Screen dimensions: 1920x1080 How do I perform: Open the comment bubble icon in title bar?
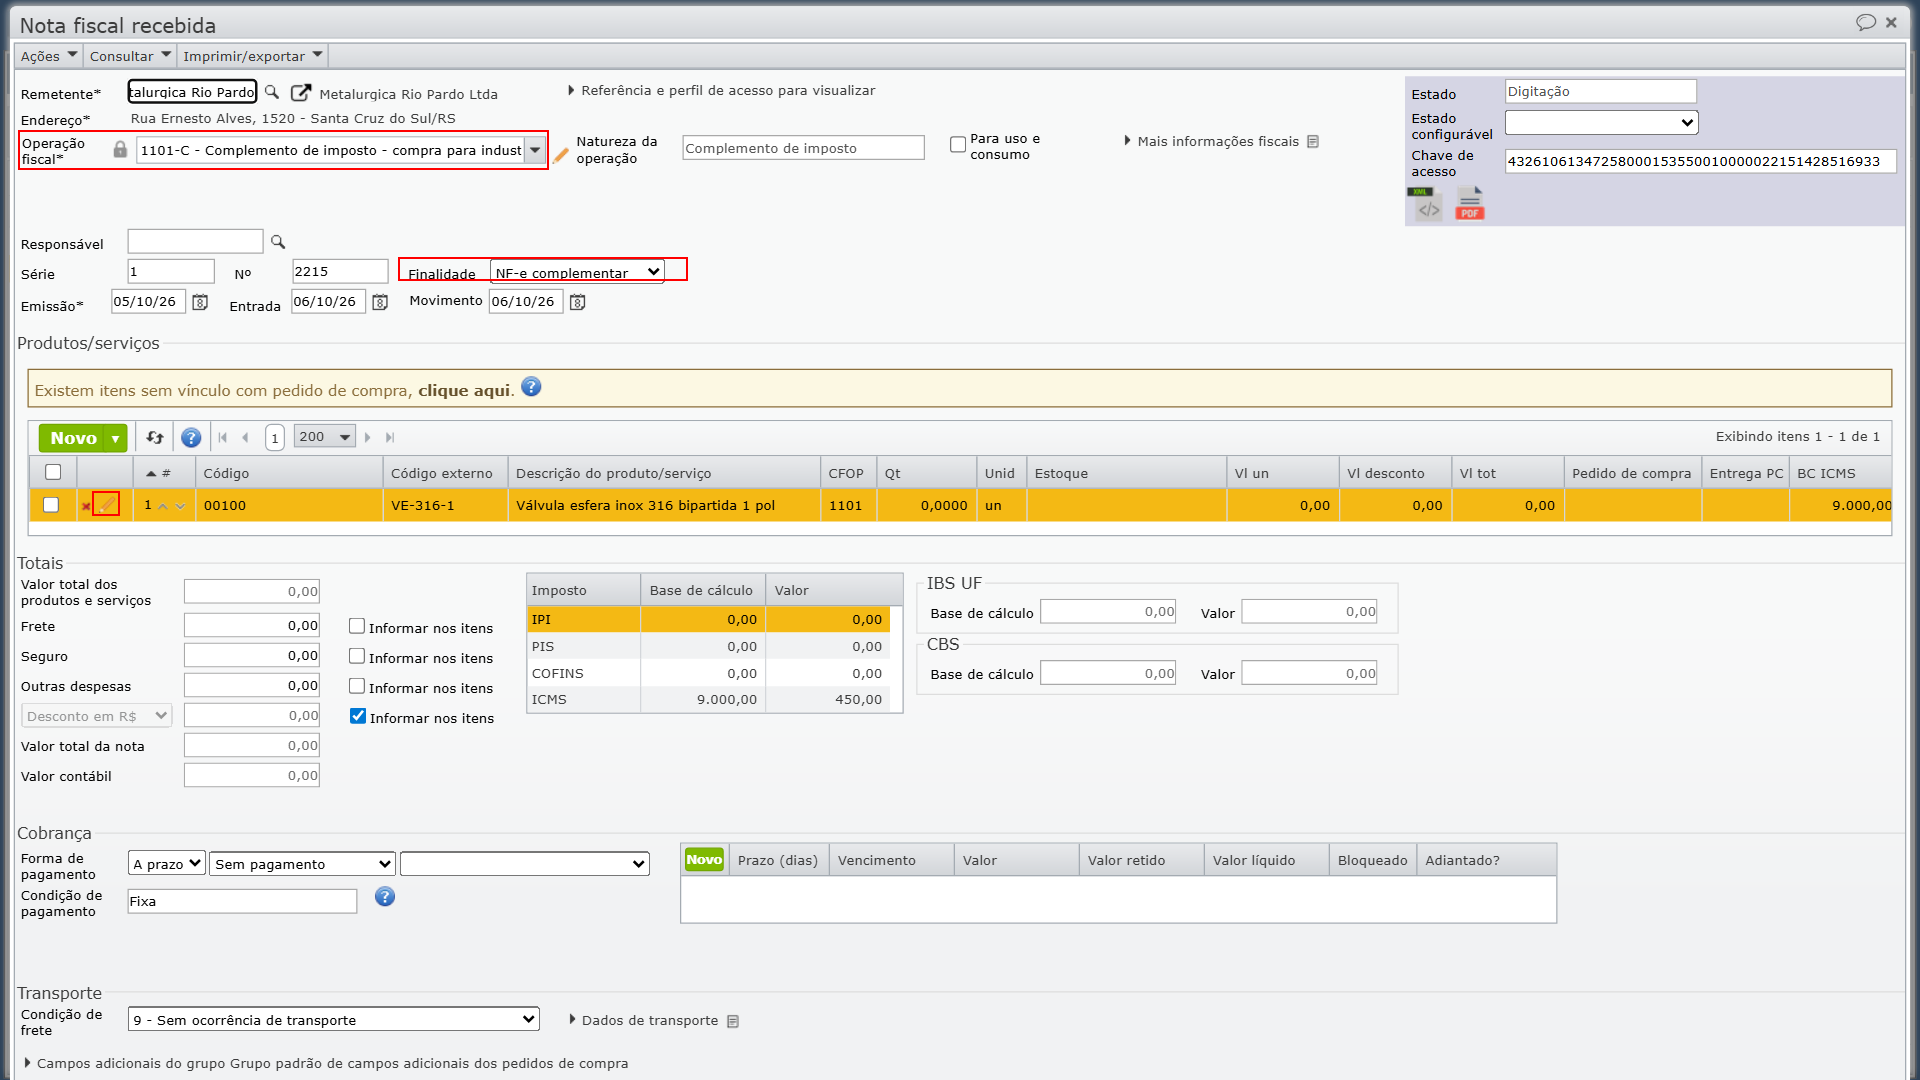click(1865, 22)
